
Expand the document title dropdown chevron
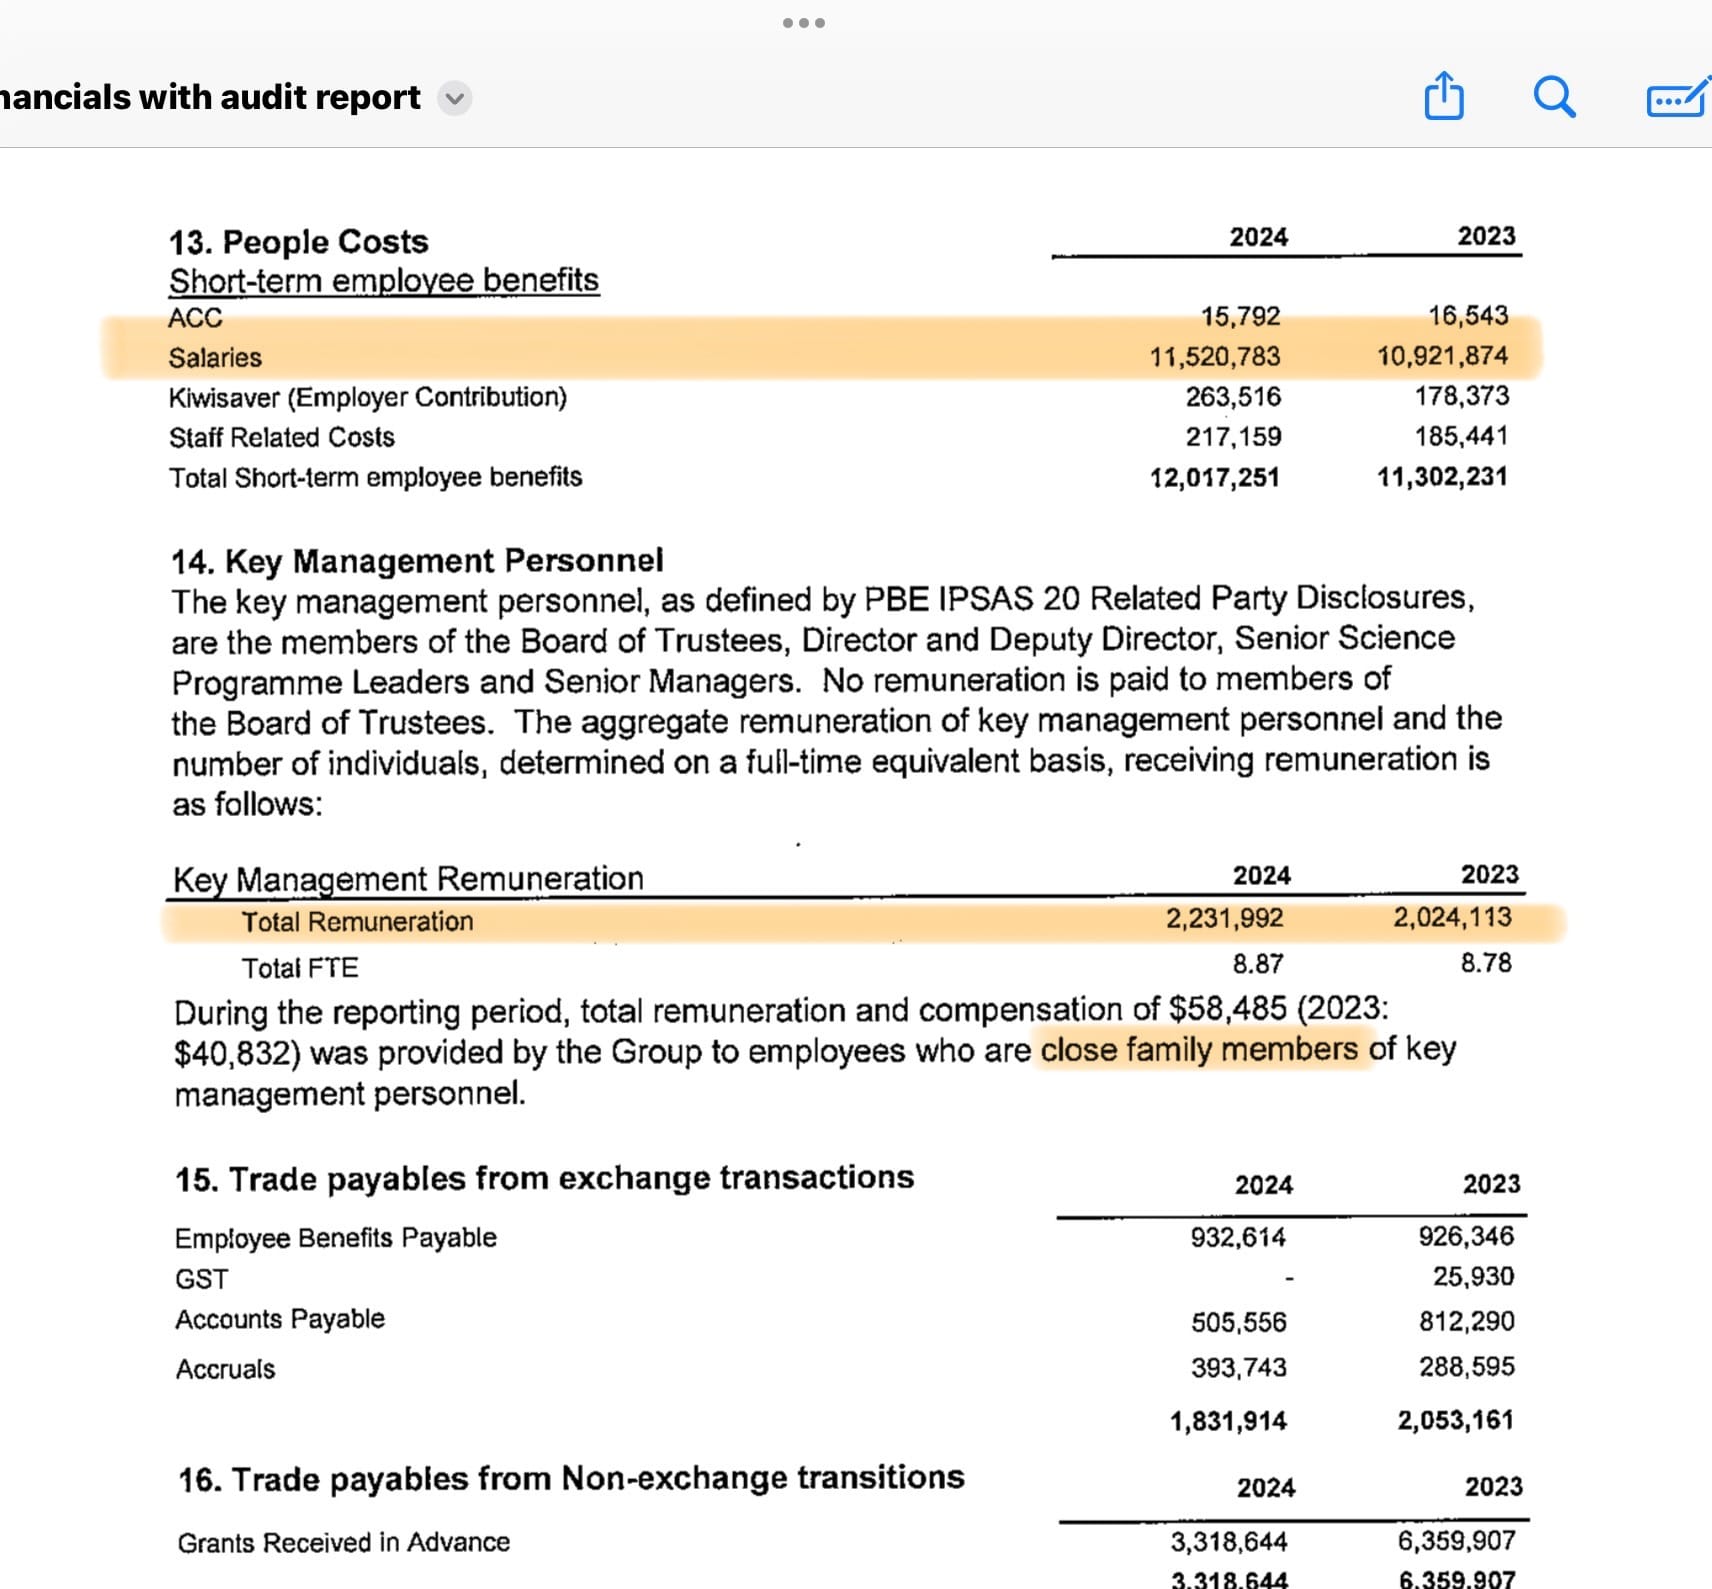(455, 98)
